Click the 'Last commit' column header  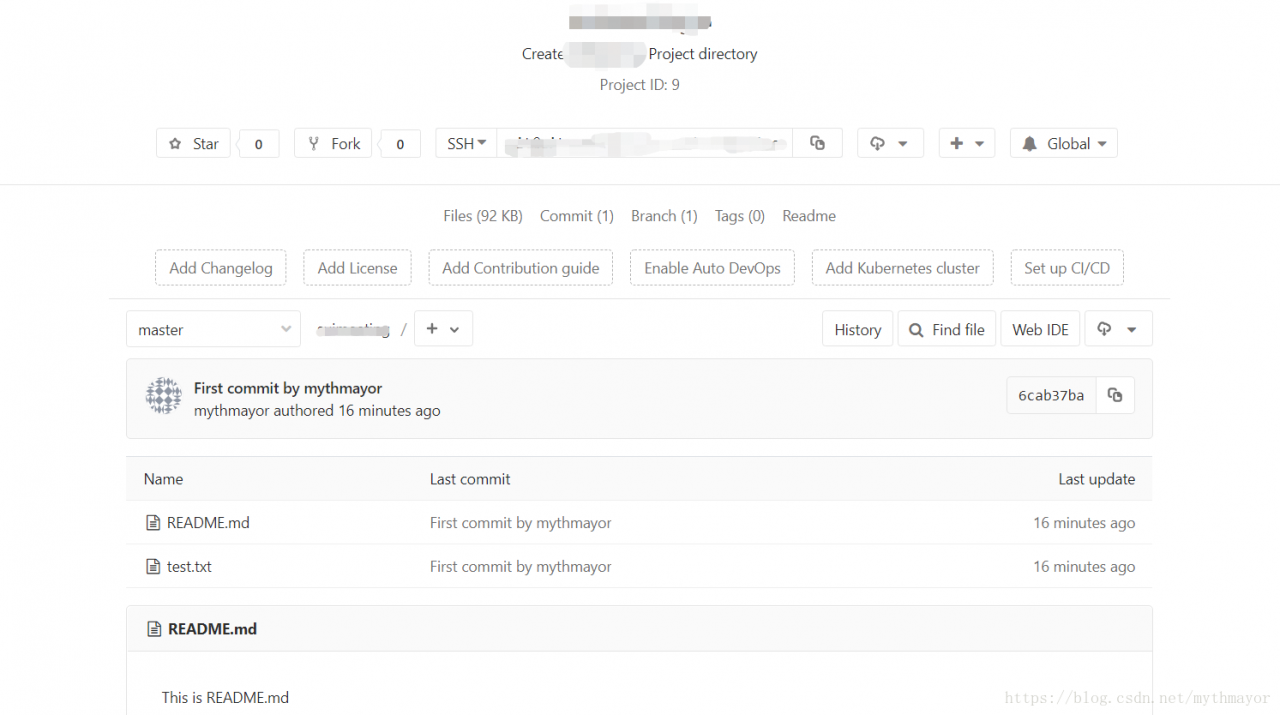[x=470, y=479]
